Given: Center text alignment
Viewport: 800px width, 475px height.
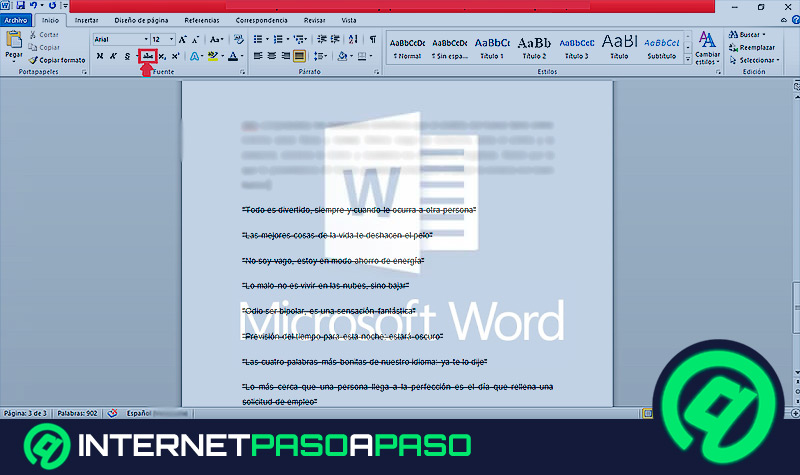Looking at the screenshot, I should 272,56.
